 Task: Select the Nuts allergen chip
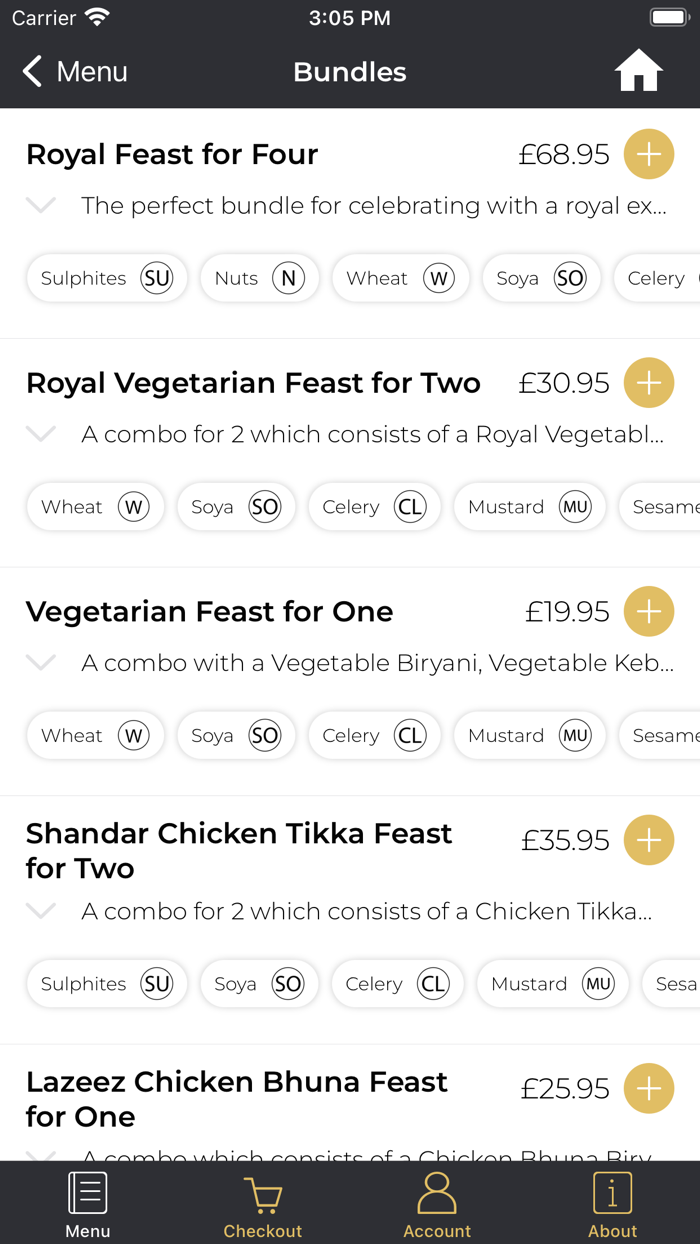coord(259,278)
